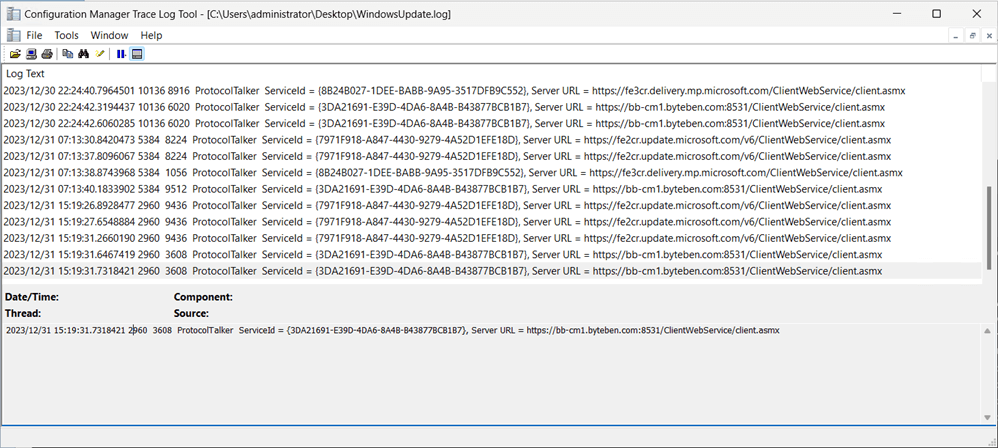
Task: Select the log row at 07:13:37.8096067
Action: (491, 156)
